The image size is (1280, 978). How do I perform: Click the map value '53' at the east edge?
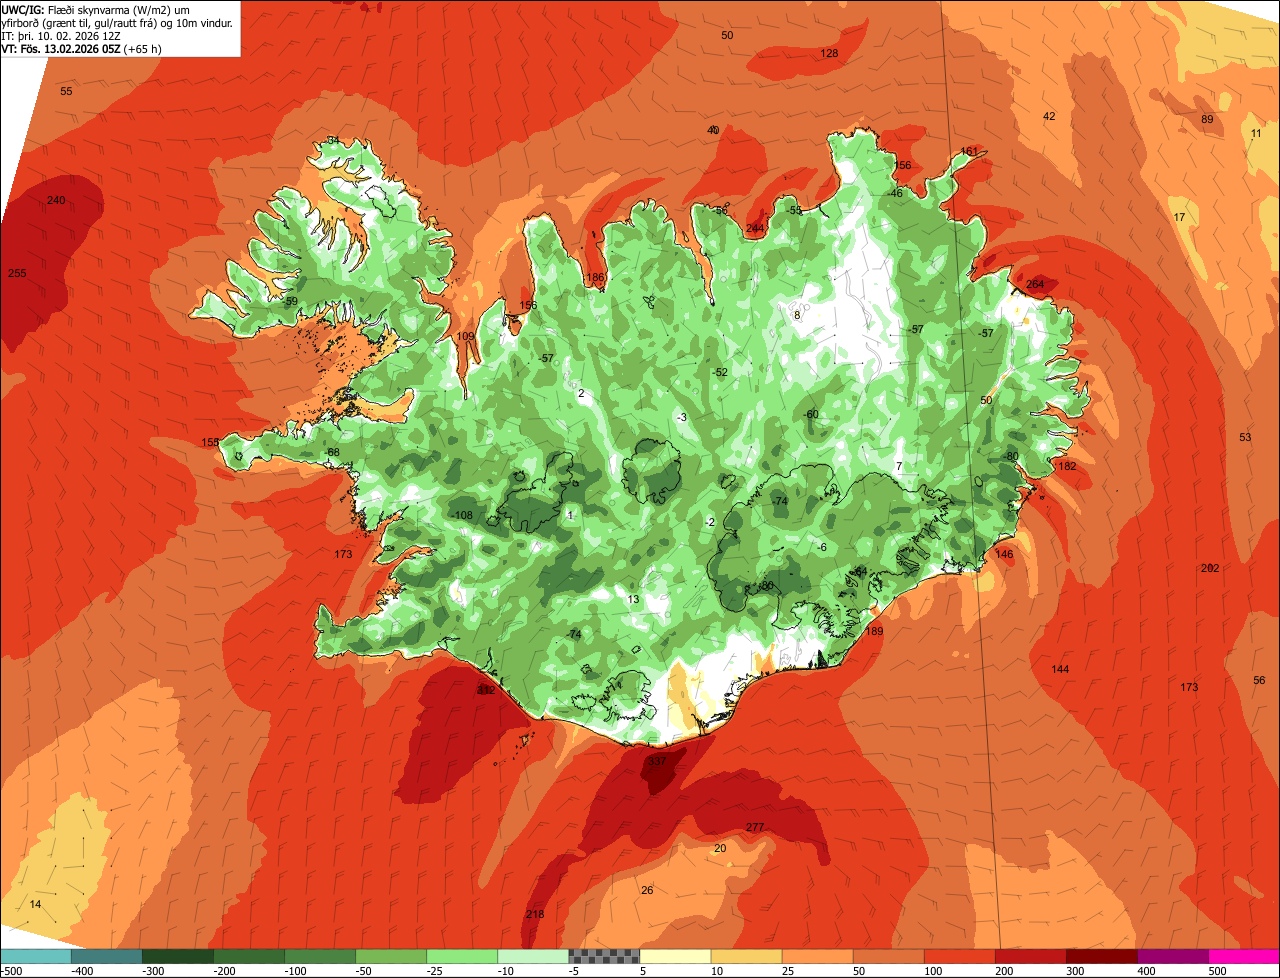(x=1245, y=437)
